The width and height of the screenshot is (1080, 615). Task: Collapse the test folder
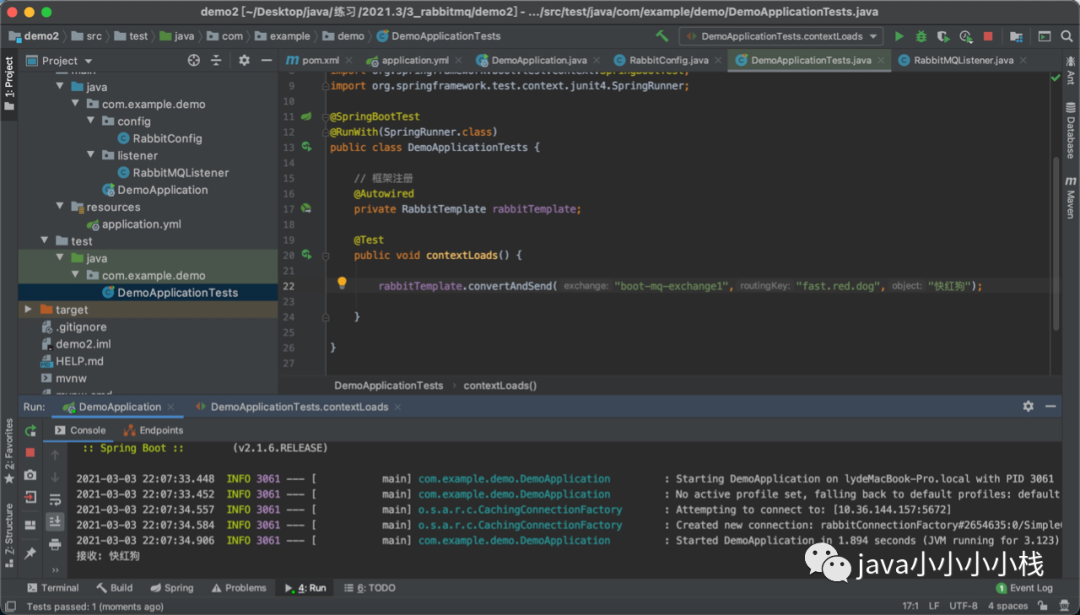click(x=45, y=240)
